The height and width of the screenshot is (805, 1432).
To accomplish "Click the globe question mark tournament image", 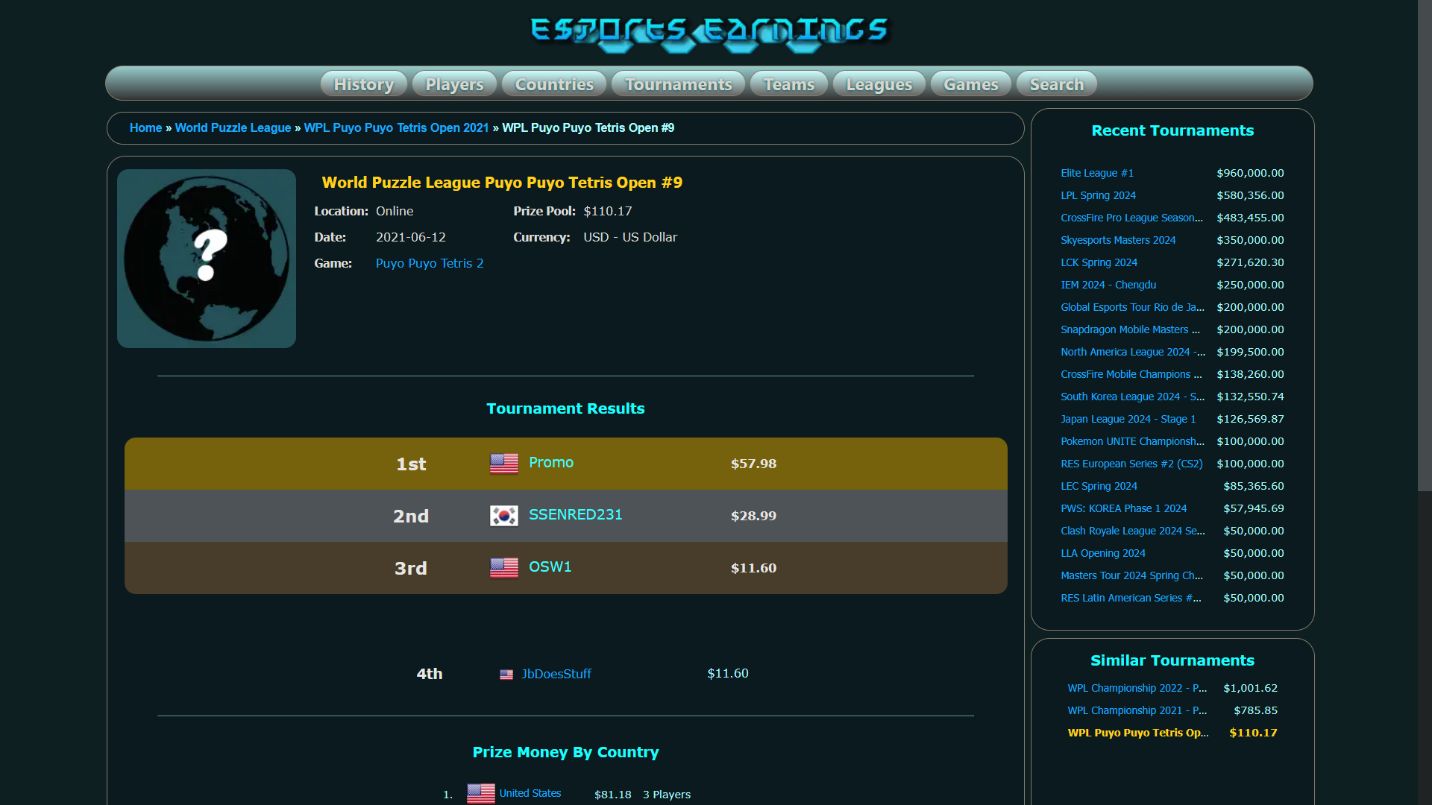I will coord(206,258).
